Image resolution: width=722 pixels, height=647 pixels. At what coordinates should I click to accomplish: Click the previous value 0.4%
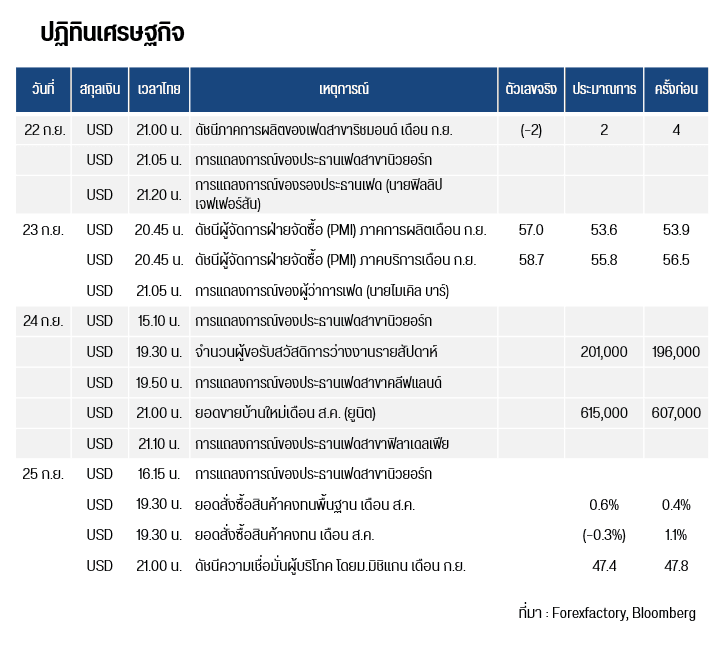[676, 505]
